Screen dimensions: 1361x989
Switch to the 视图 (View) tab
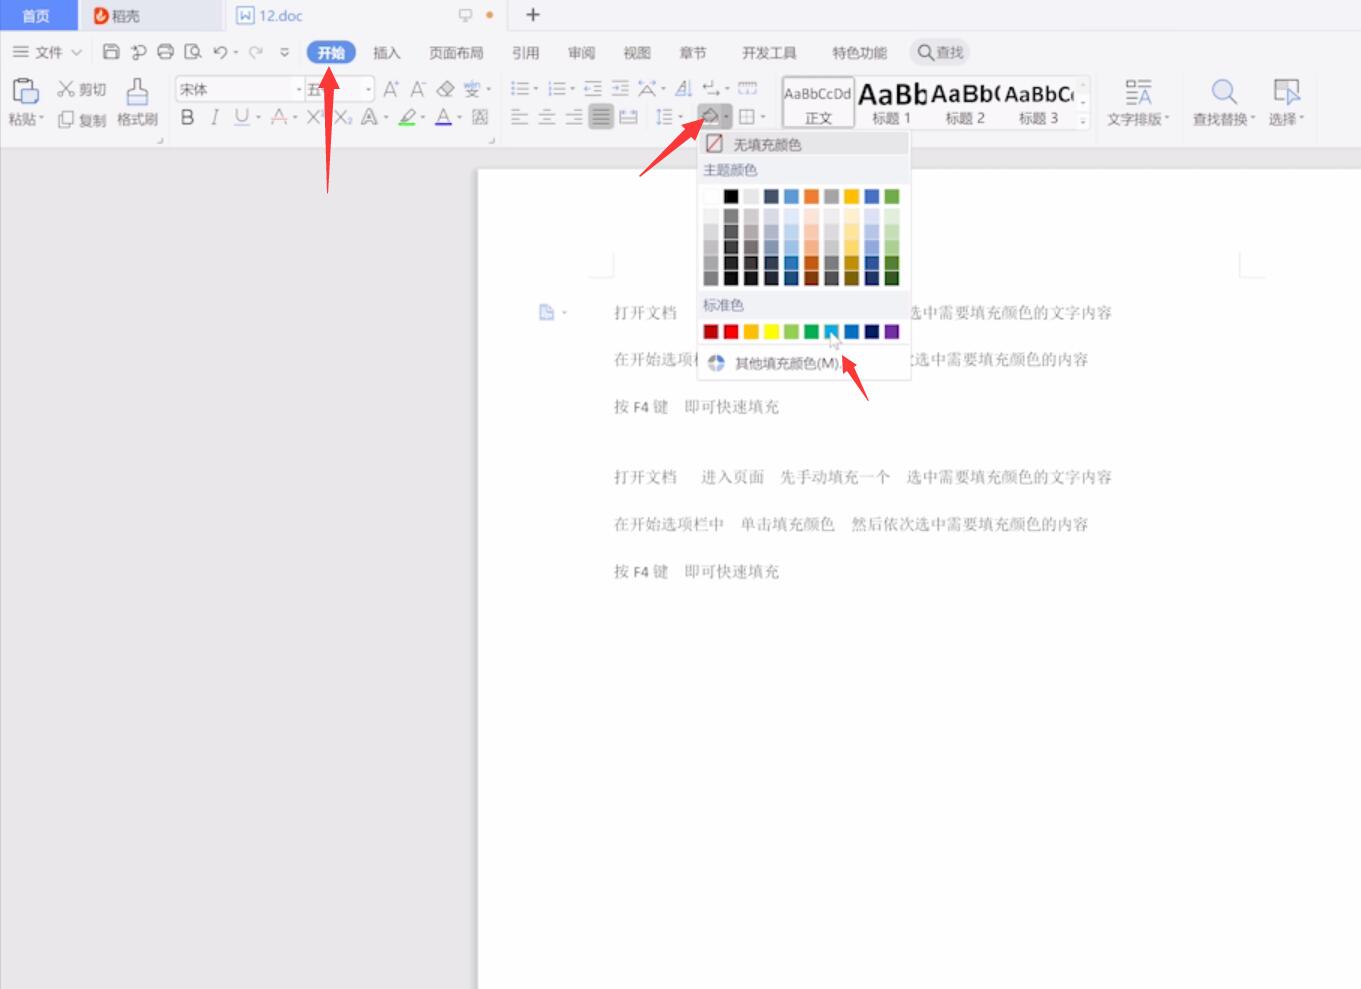637,53
